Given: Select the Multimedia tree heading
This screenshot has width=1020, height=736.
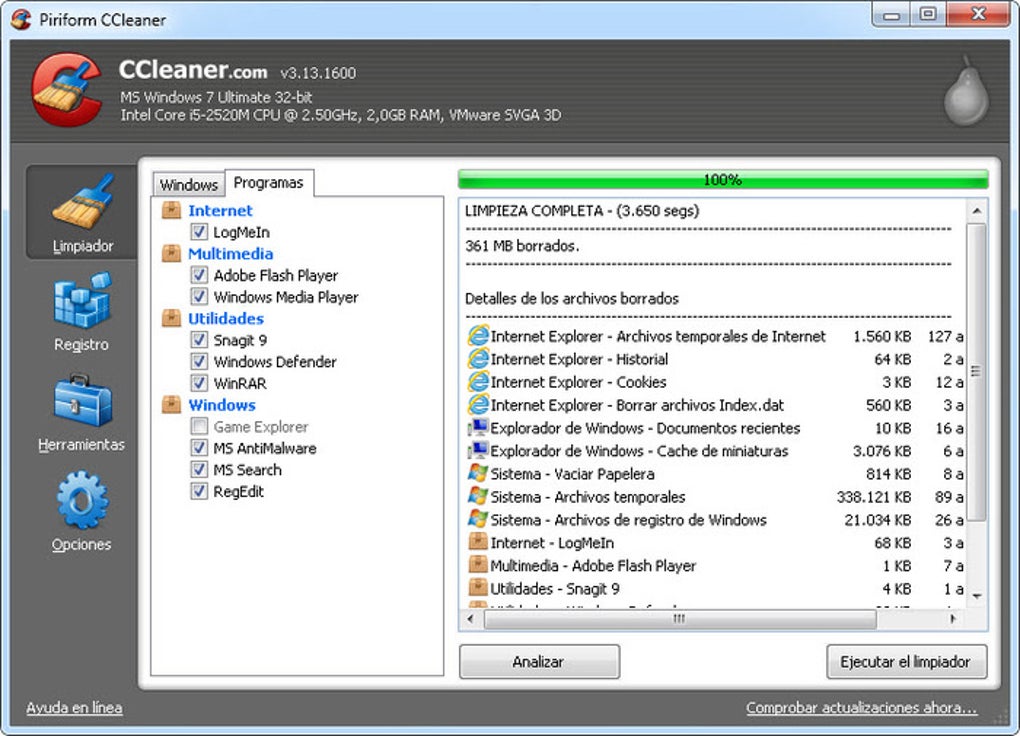Looking at the screenshot, I should click(x=230, y=254).
